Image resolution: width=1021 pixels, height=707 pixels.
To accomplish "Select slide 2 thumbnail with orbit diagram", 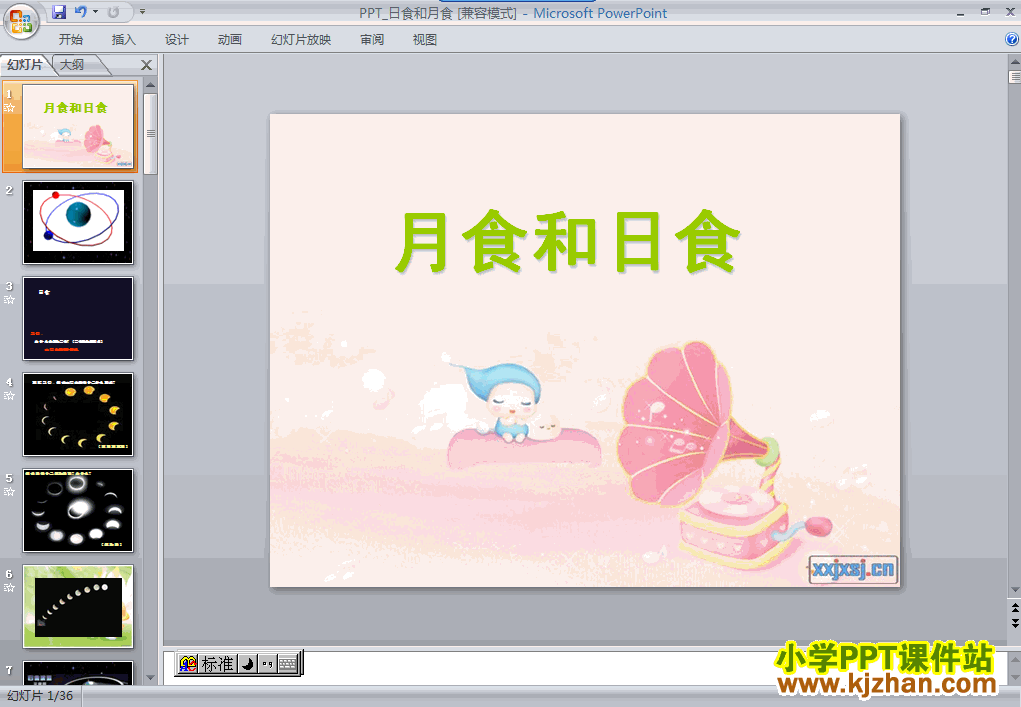I will click(78, 223).
